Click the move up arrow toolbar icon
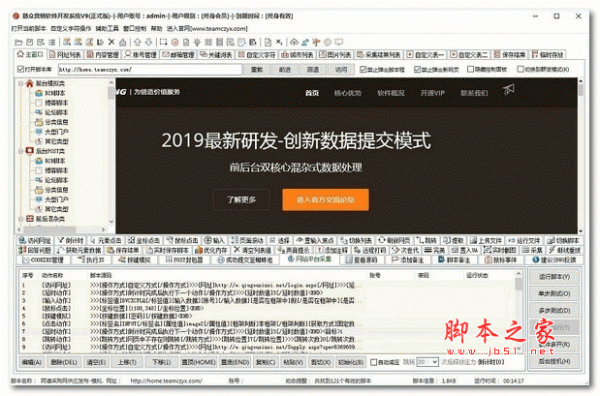Screen dimensions: 600x396 click(137, 42)
